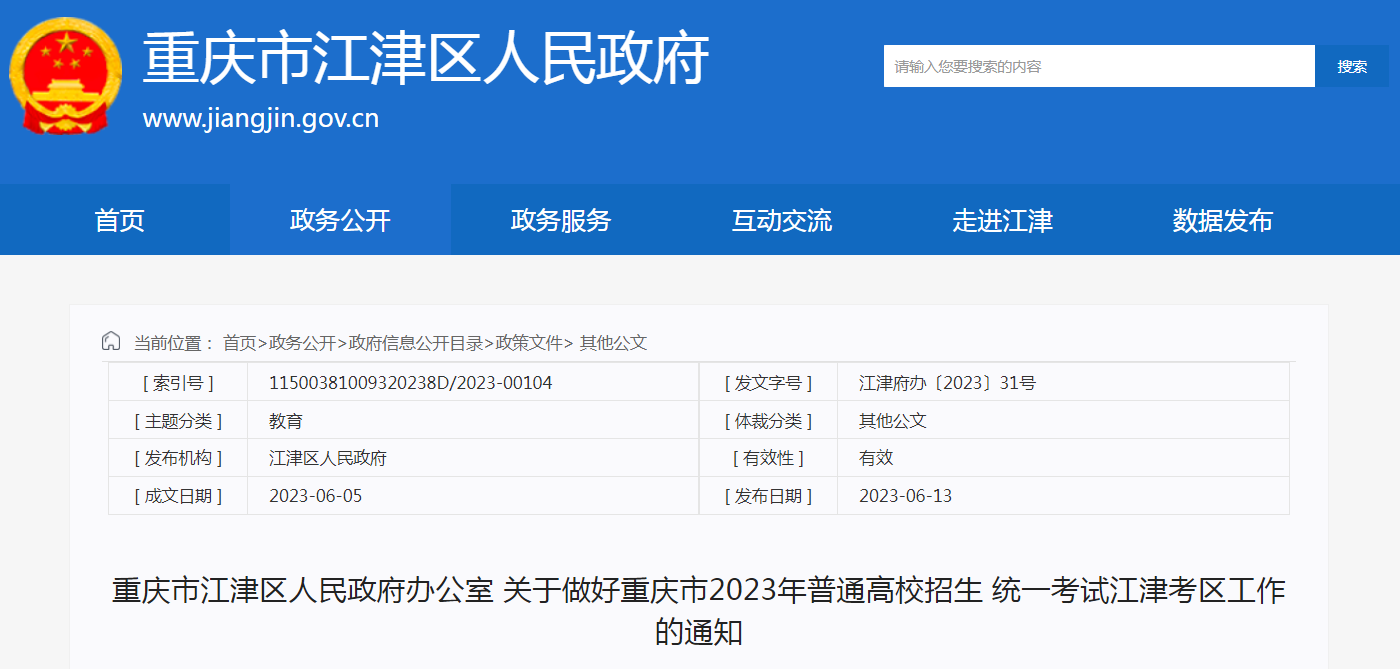Click the national emblem logo
Screen dimensions: 1400x669
pyautogui.click(x=65, y=76)
